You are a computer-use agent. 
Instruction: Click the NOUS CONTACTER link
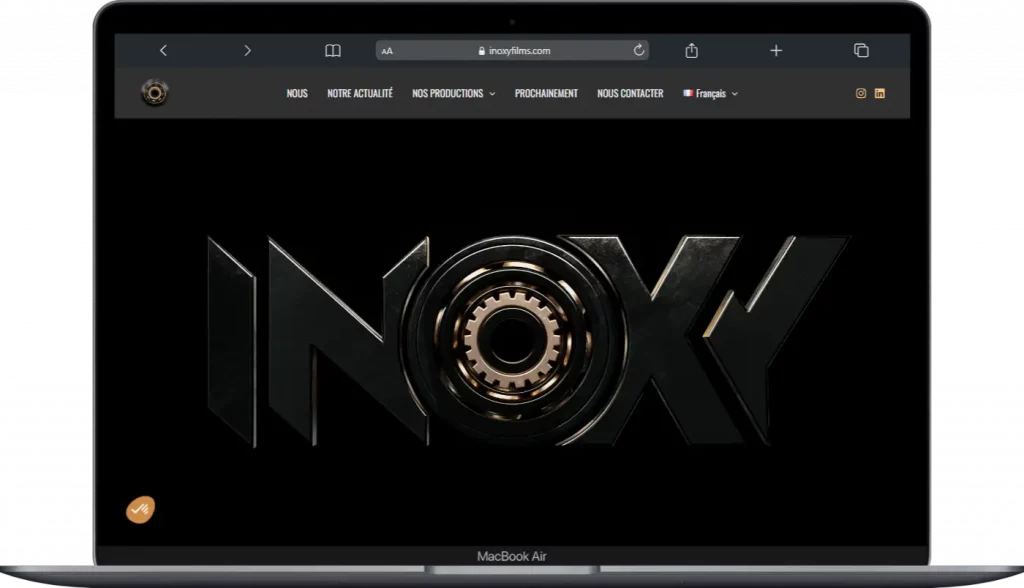point(630,93)
